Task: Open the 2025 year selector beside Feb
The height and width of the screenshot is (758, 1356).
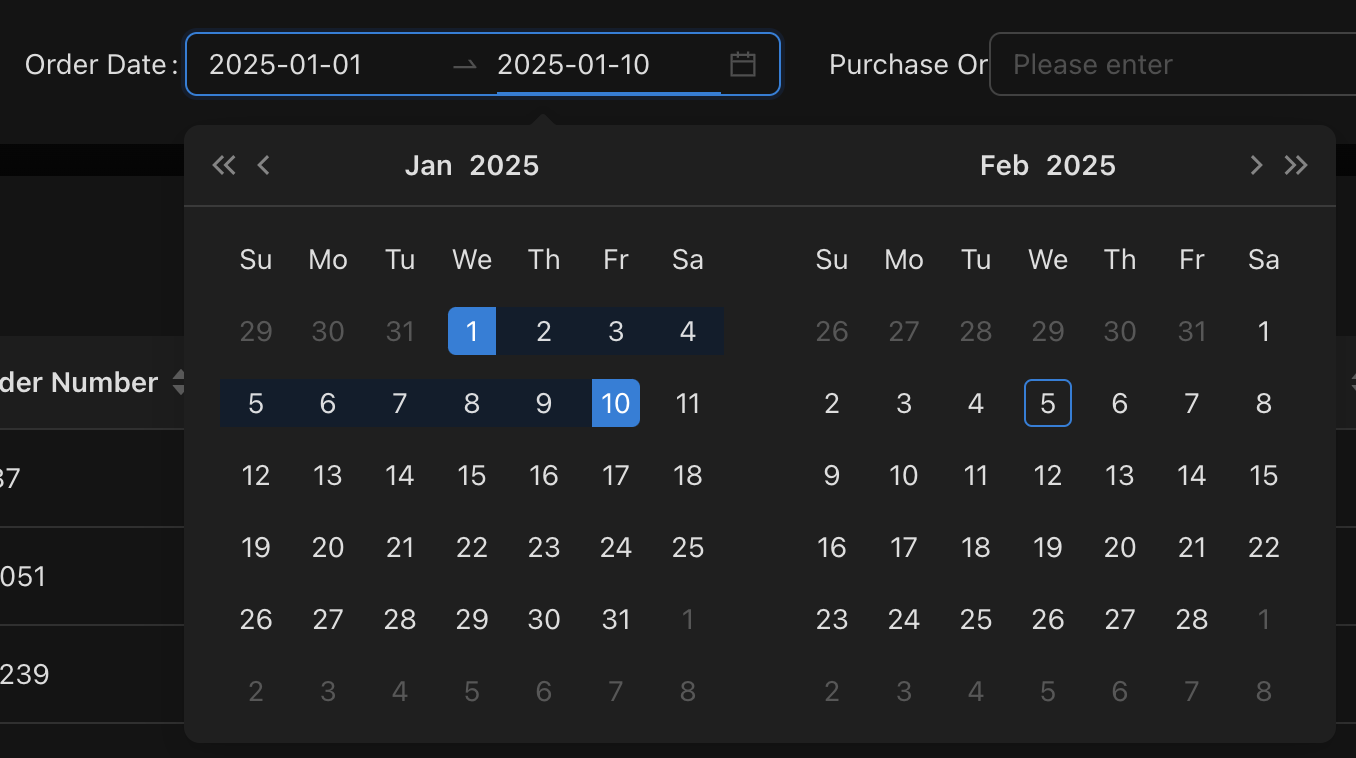Action: point(1081,165)
